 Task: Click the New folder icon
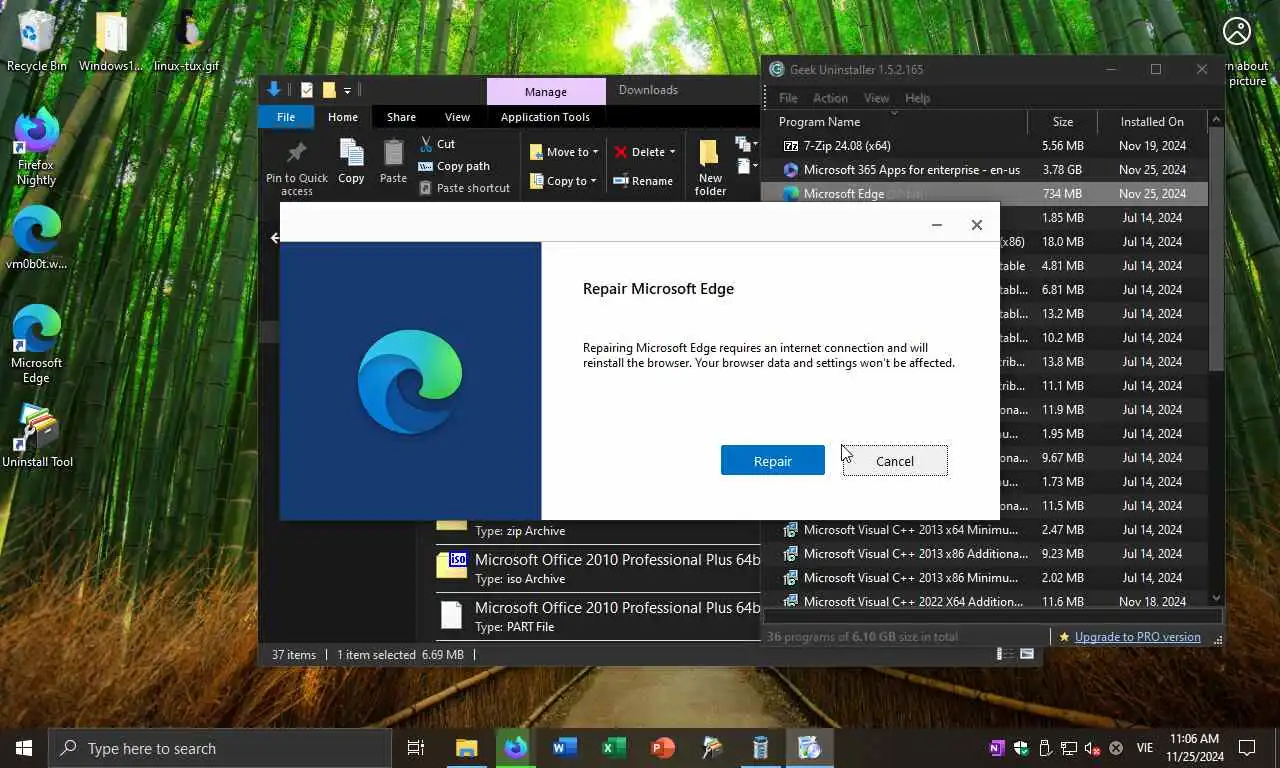pyautogui.click(x=710, y=168)
